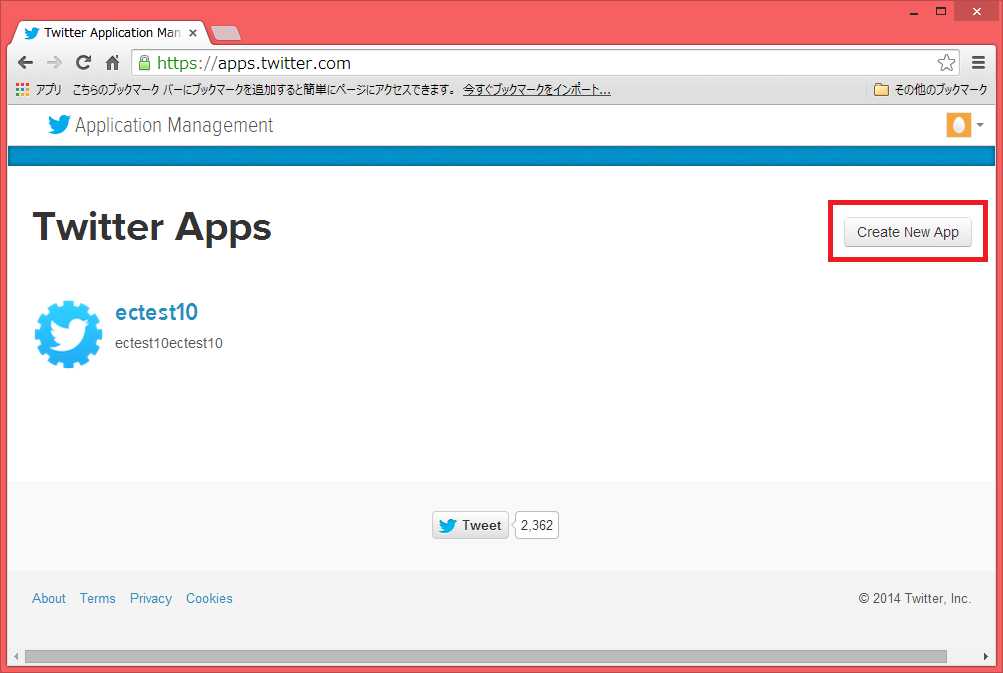Screen dimensions: 1003x673
Task: Open the About footer link
Action: [x=49, y=598]
